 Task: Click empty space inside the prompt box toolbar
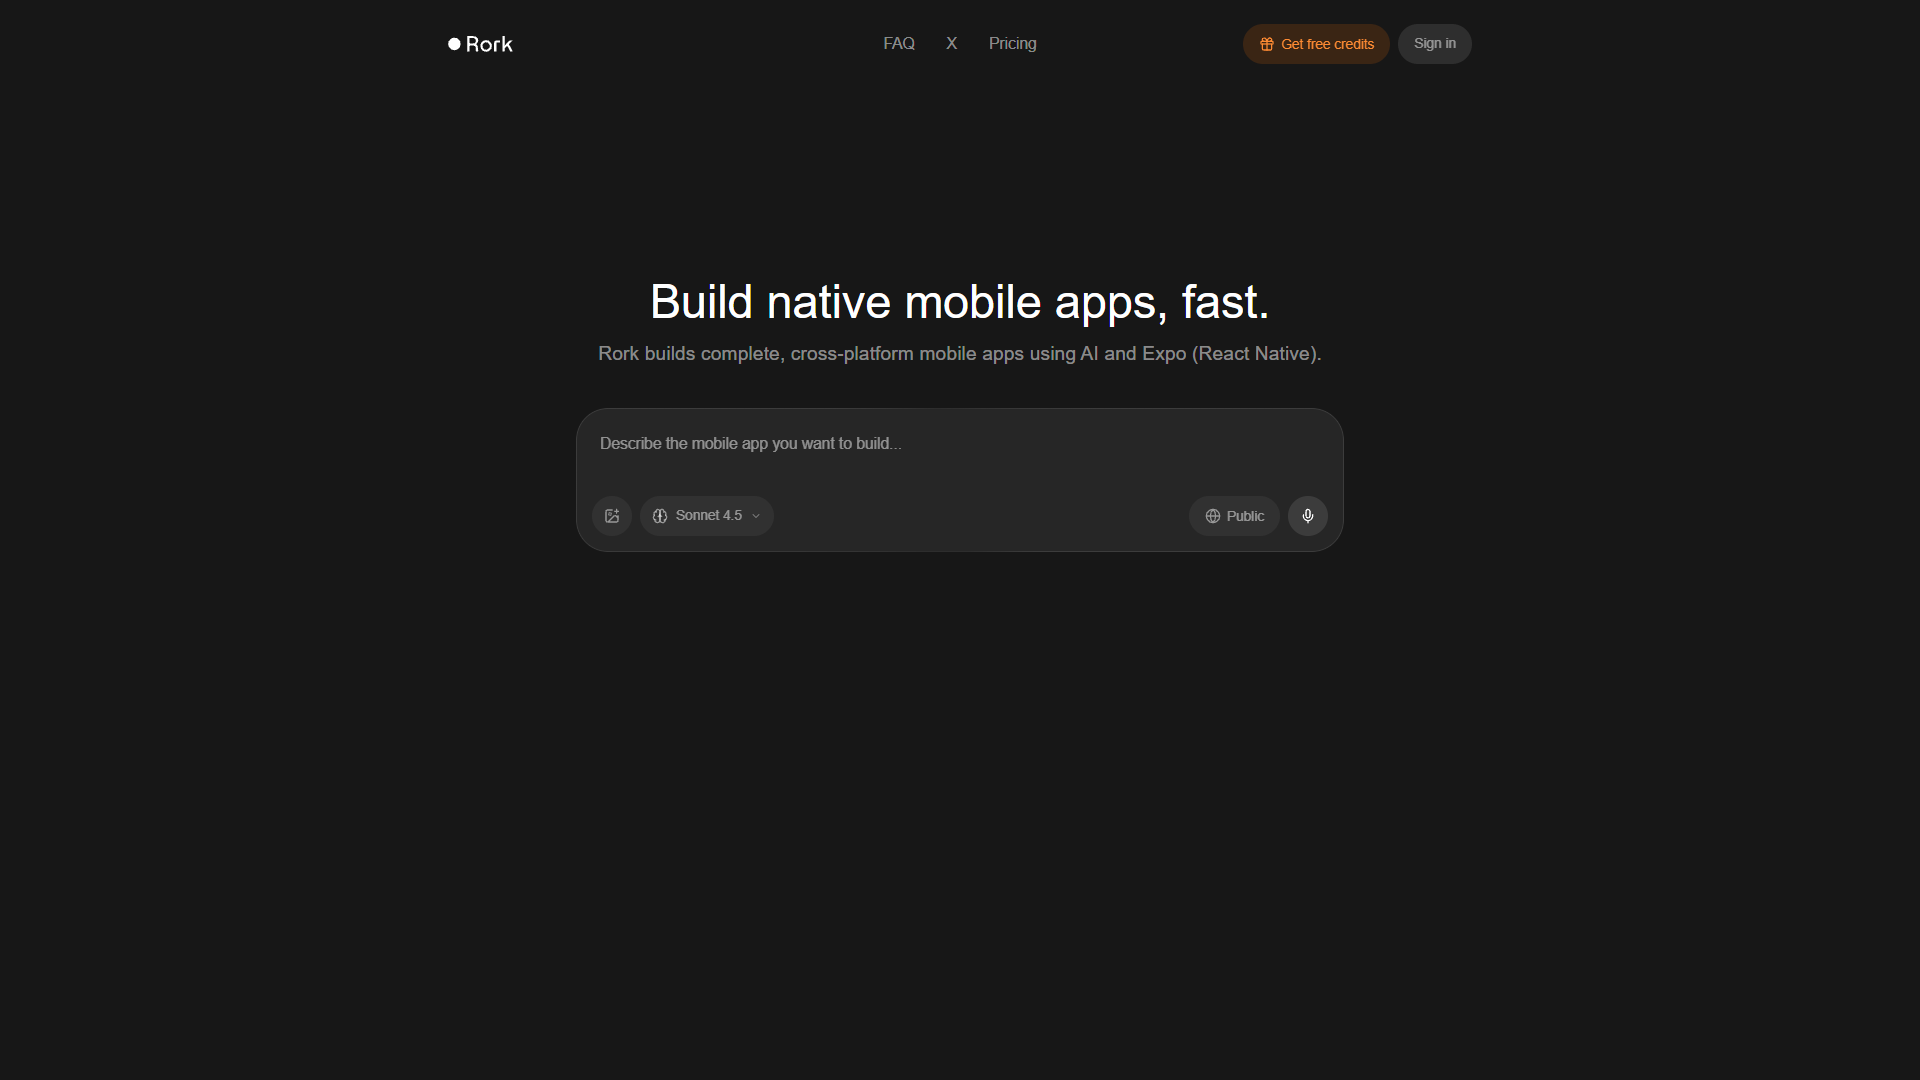(980, 516)
